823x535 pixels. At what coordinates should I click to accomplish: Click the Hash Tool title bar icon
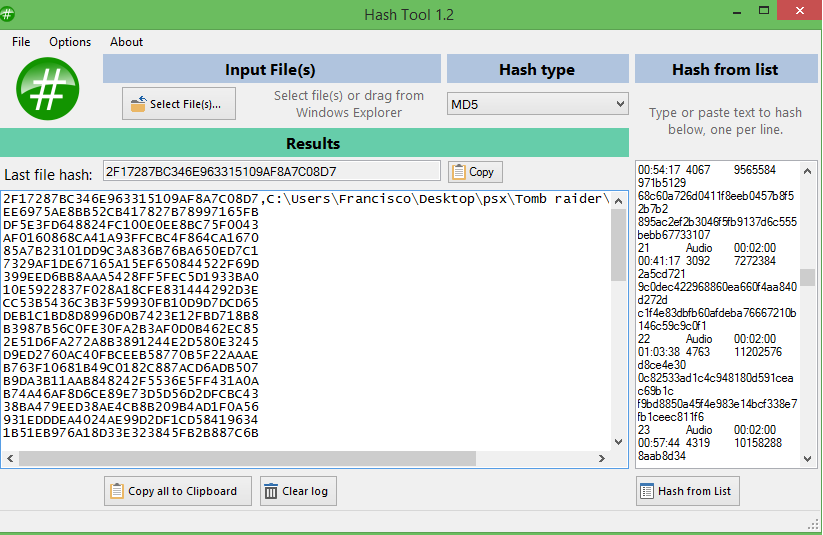pos(6,14)
